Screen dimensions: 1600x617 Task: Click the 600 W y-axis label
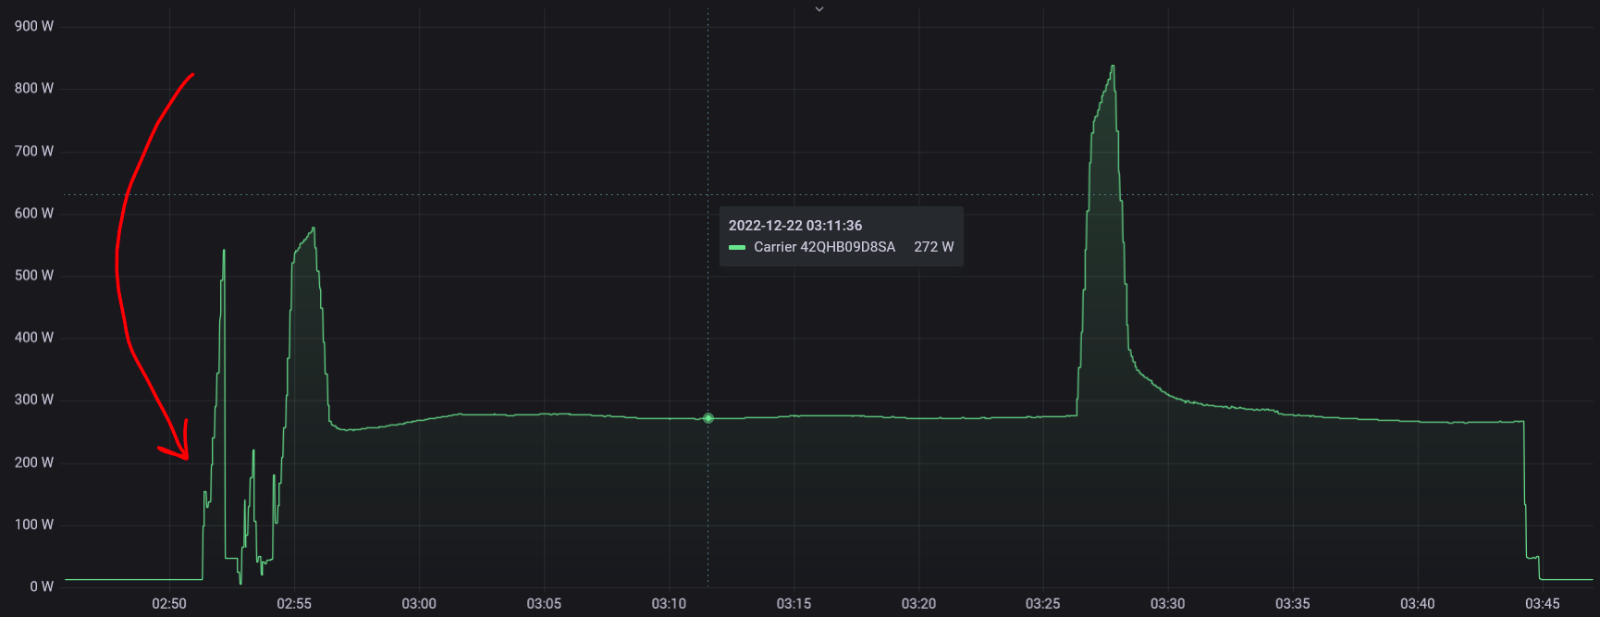(x=34, y=213)
